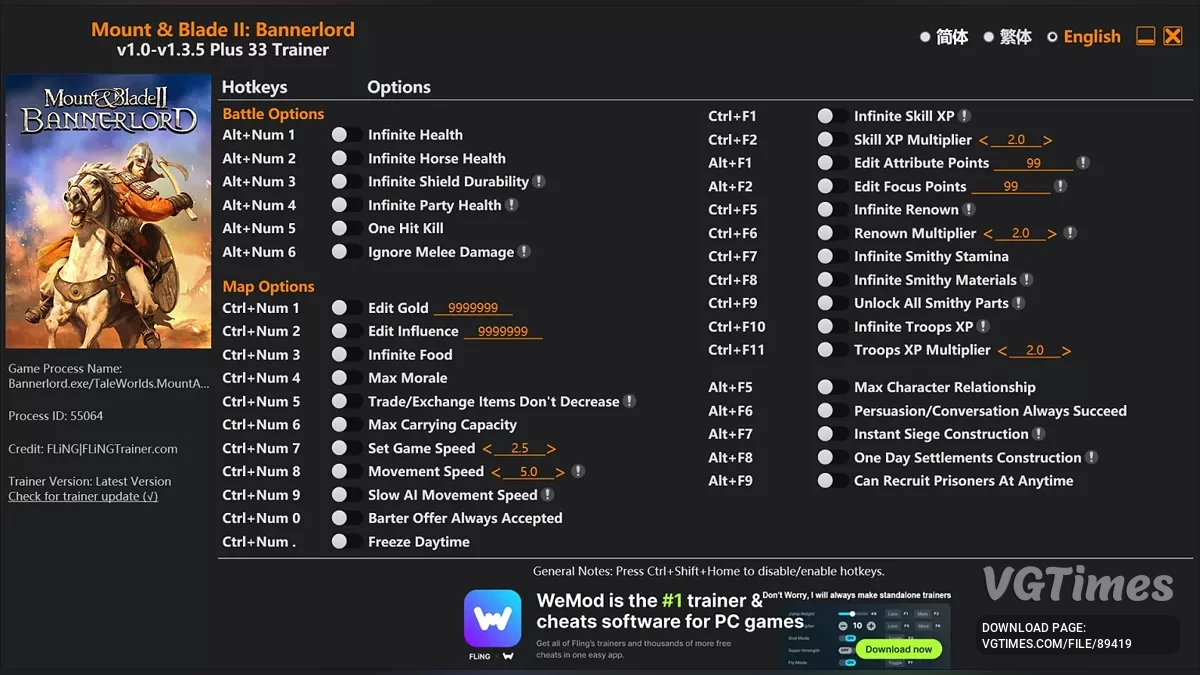Screen dimensions: 1200x675
Task: Toggle Freeze Daytime option
Action: pyautogui.click(x=347, y=542)
